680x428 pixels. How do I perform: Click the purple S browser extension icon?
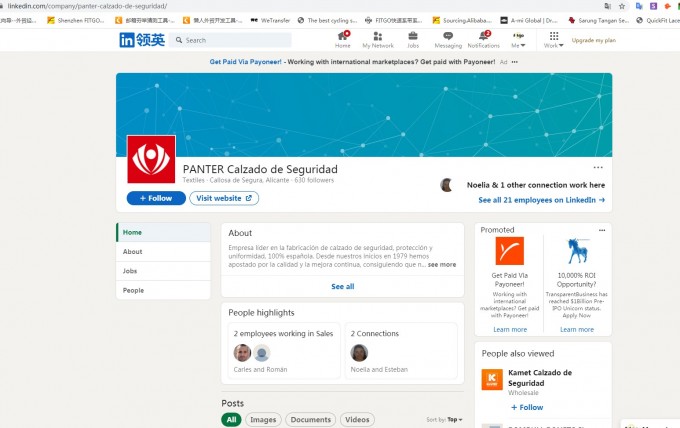tap(653, 6)
